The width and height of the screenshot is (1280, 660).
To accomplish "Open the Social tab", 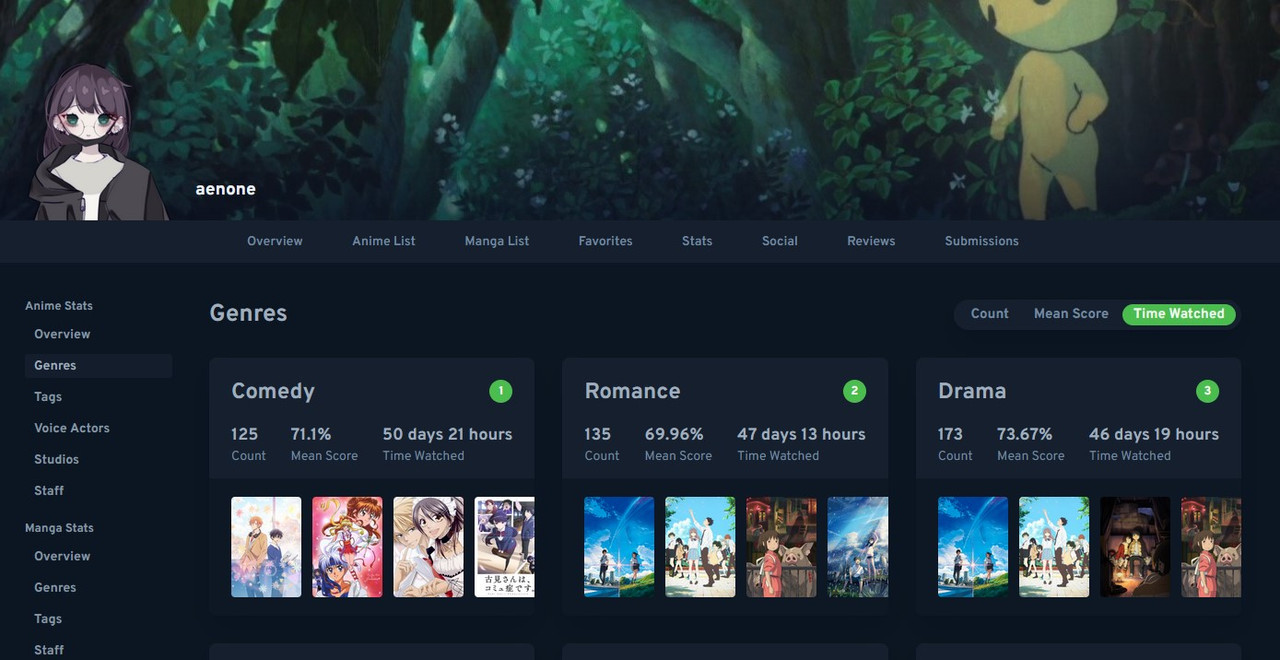I will point(780,241).
